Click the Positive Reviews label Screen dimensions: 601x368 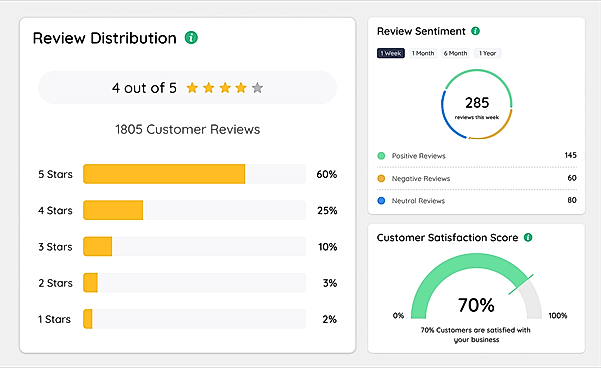(x=419, y=156)
